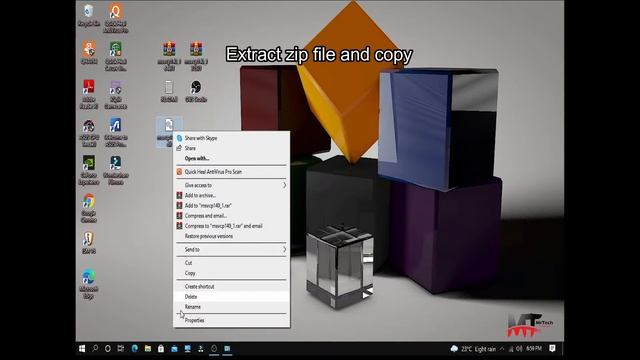
Task: Open the notification center icon
Action: [x=552, y=349]
